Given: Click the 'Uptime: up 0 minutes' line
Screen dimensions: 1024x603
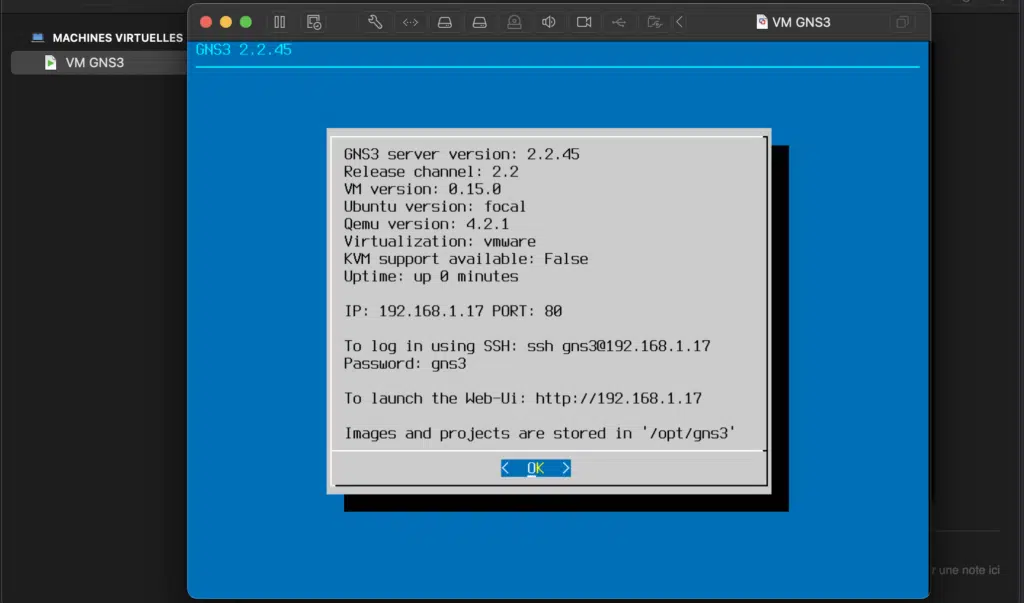Looking at the screenshot, I should point(431,276).
